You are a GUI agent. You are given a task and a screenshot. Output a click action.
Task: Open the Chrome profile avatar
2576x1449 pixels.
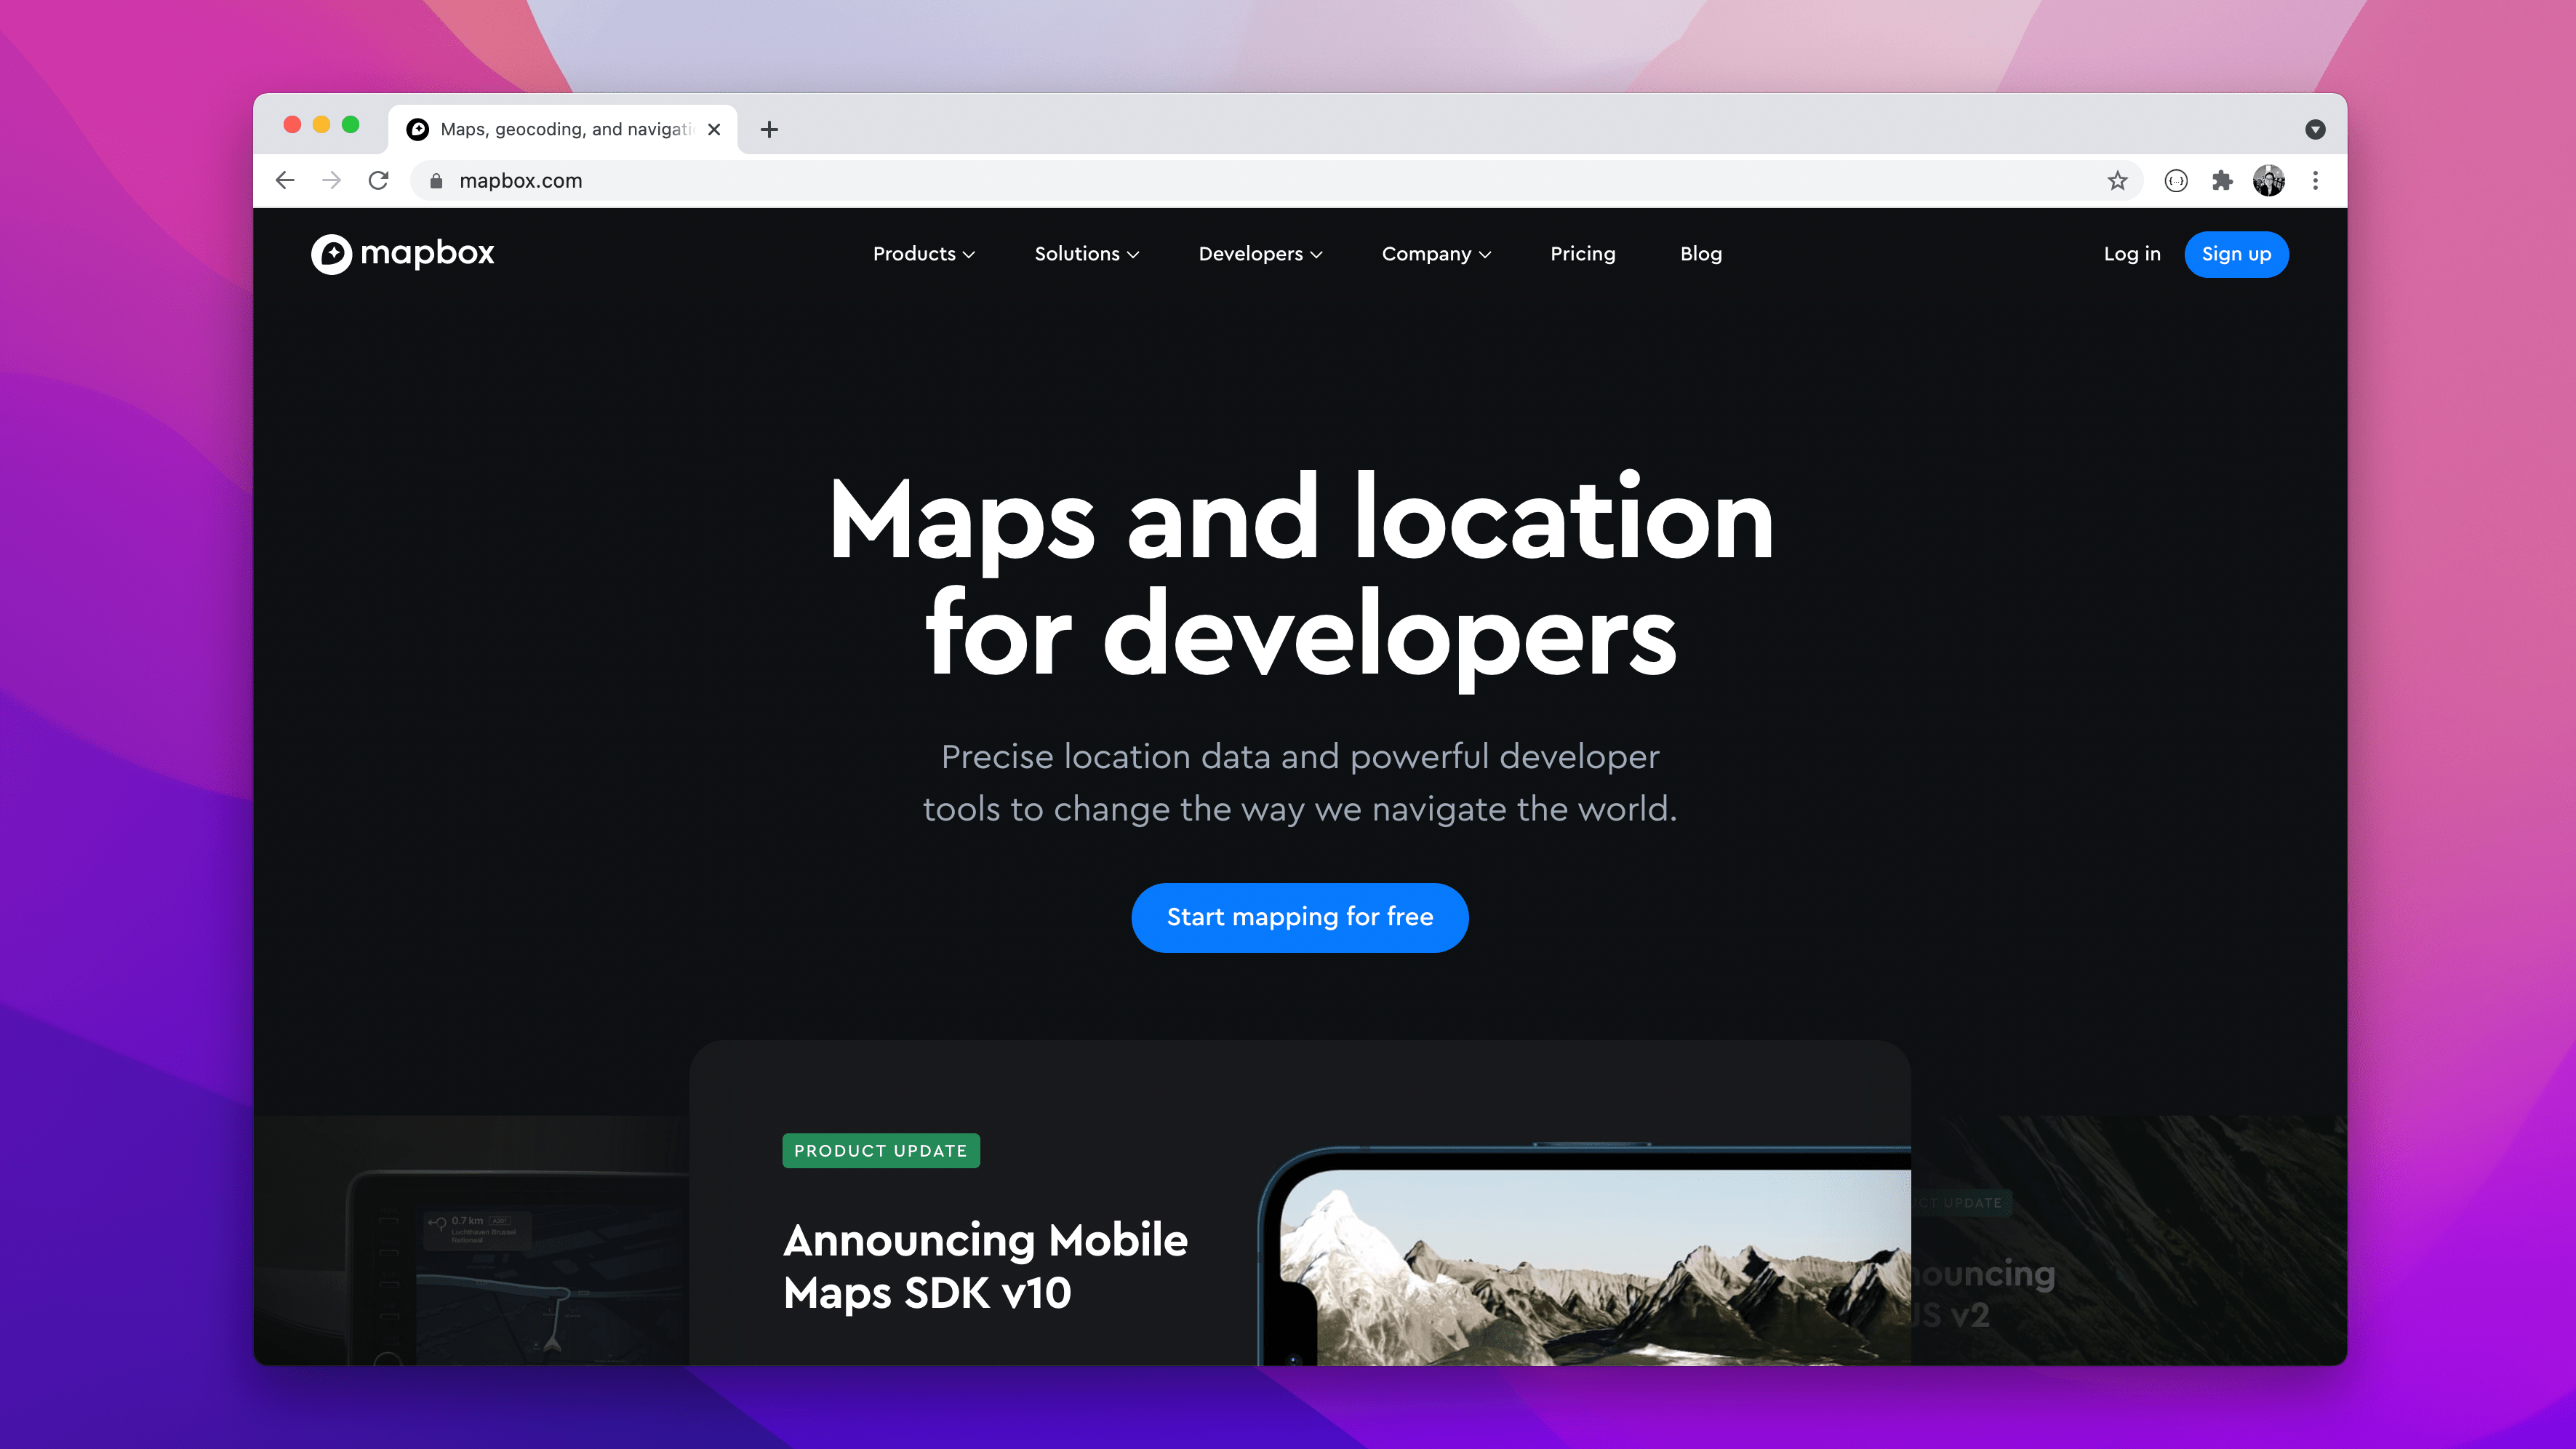pyautogui.click(x=2268, y=181)
